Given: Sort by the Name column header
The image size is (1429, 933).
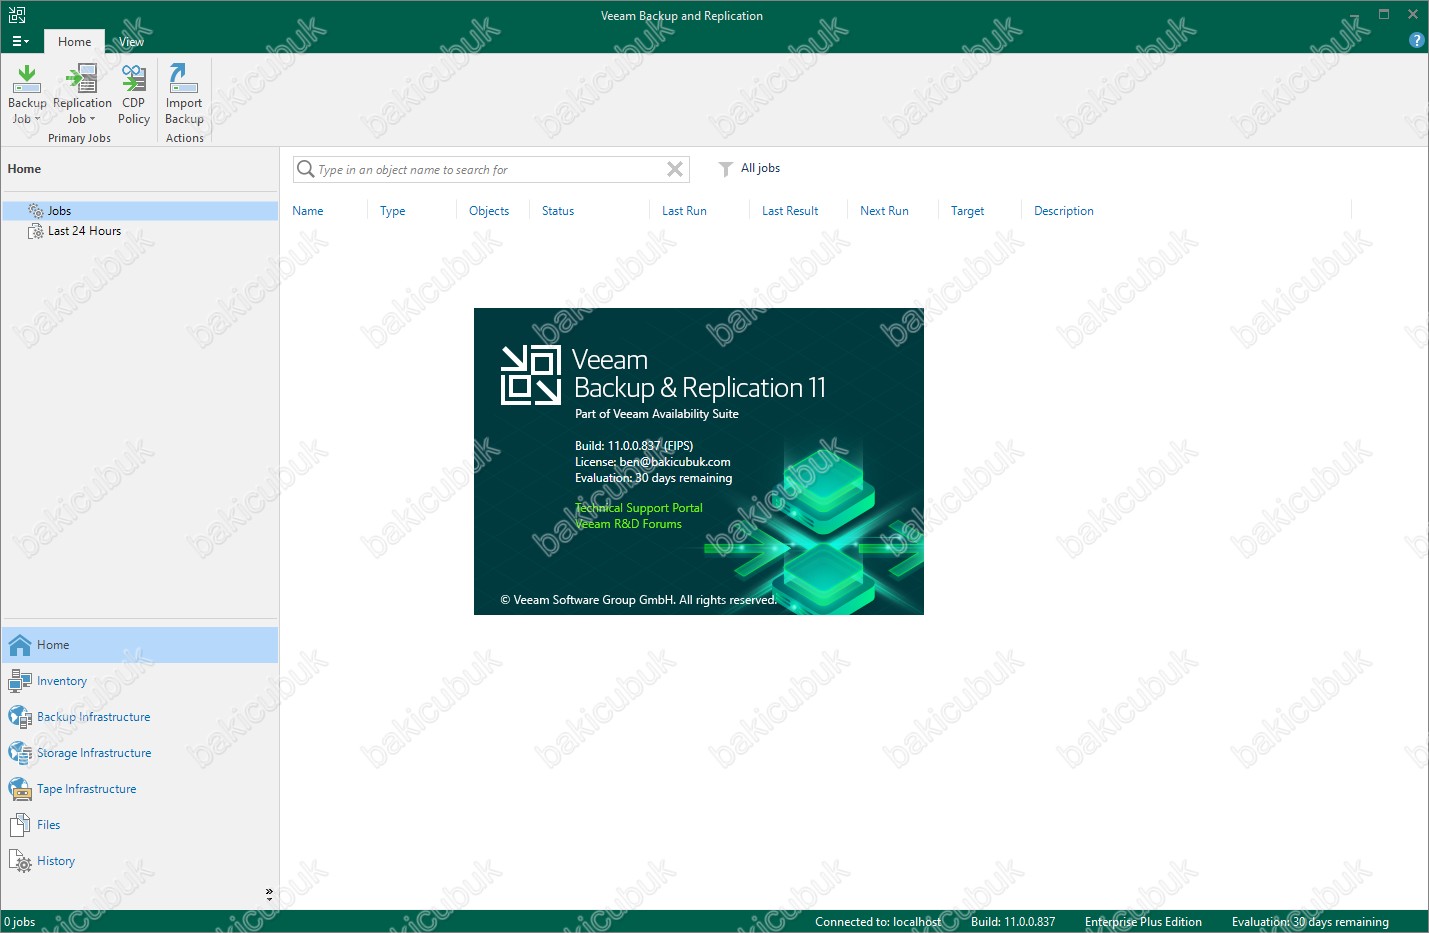Looking at the screenshot, I should [x=308, y=211].
